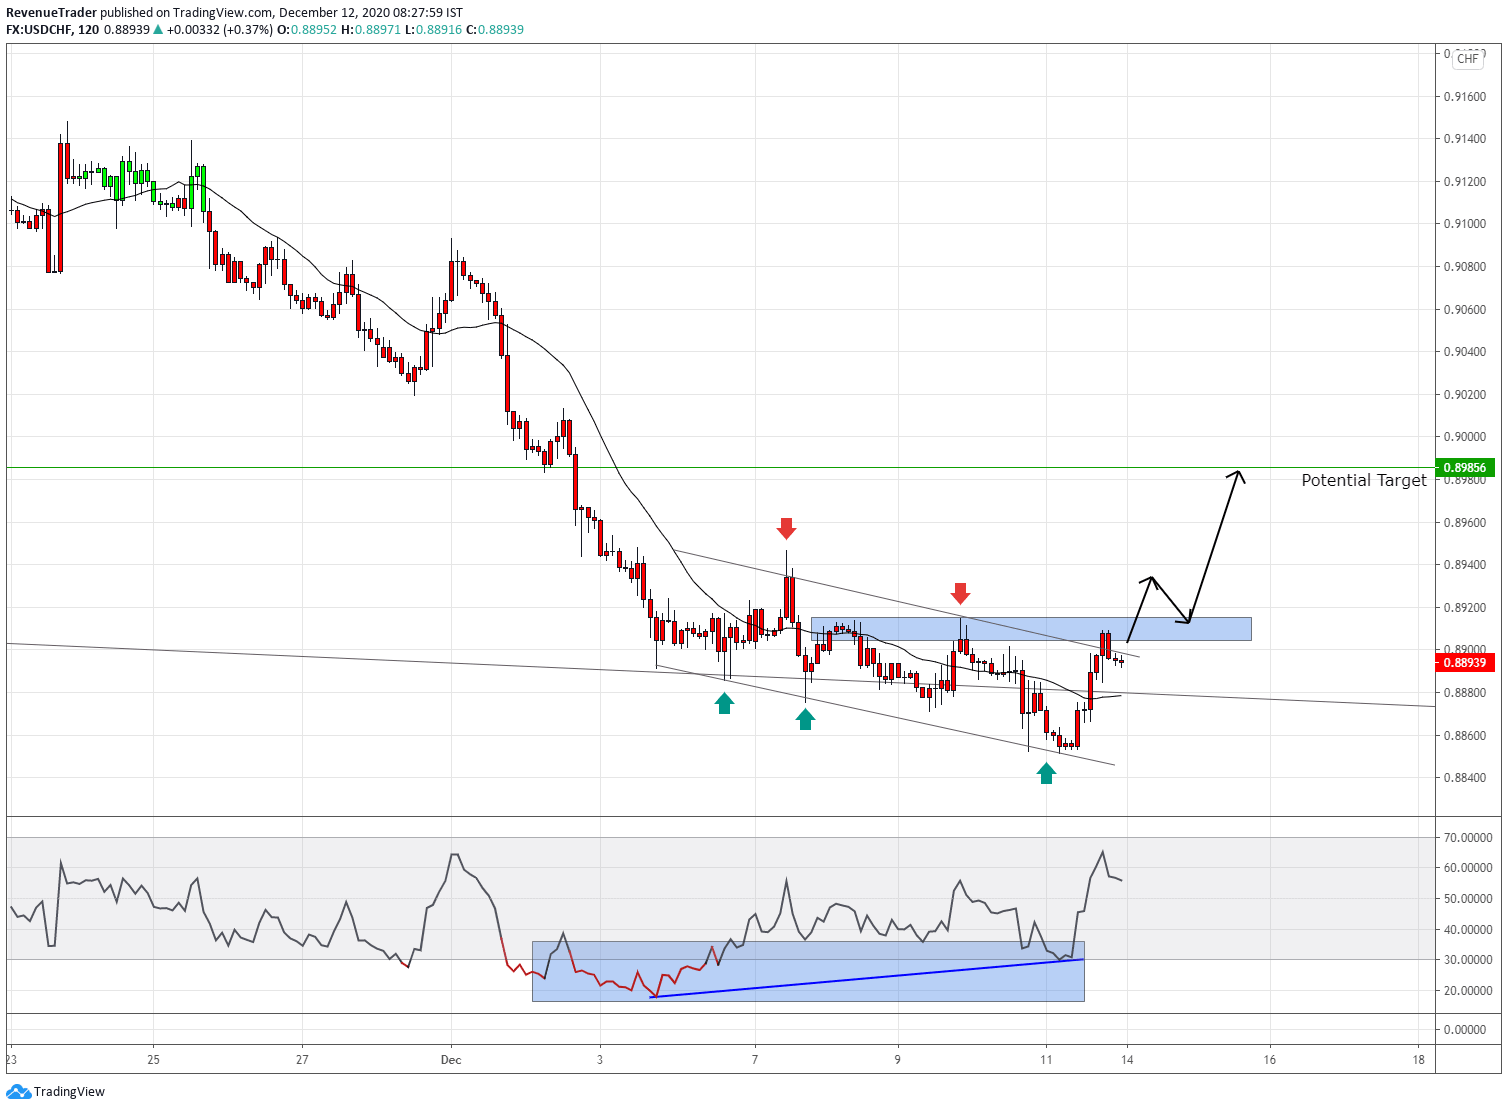The width and height of the screenshot is (1508, 1110).
Task: Click the 30.00000 RSI axis label
Action: tap(1468, 960)
